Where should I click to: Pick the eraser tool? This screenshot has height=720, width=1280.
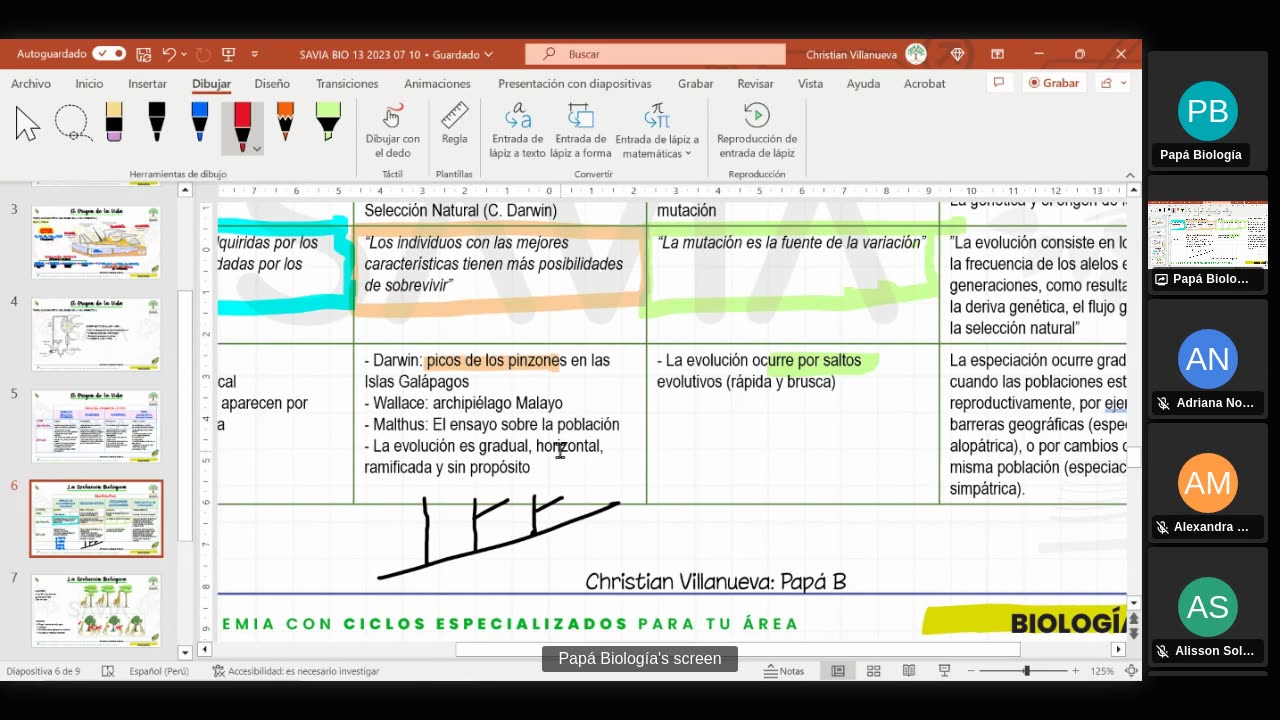tap(114, 122)
